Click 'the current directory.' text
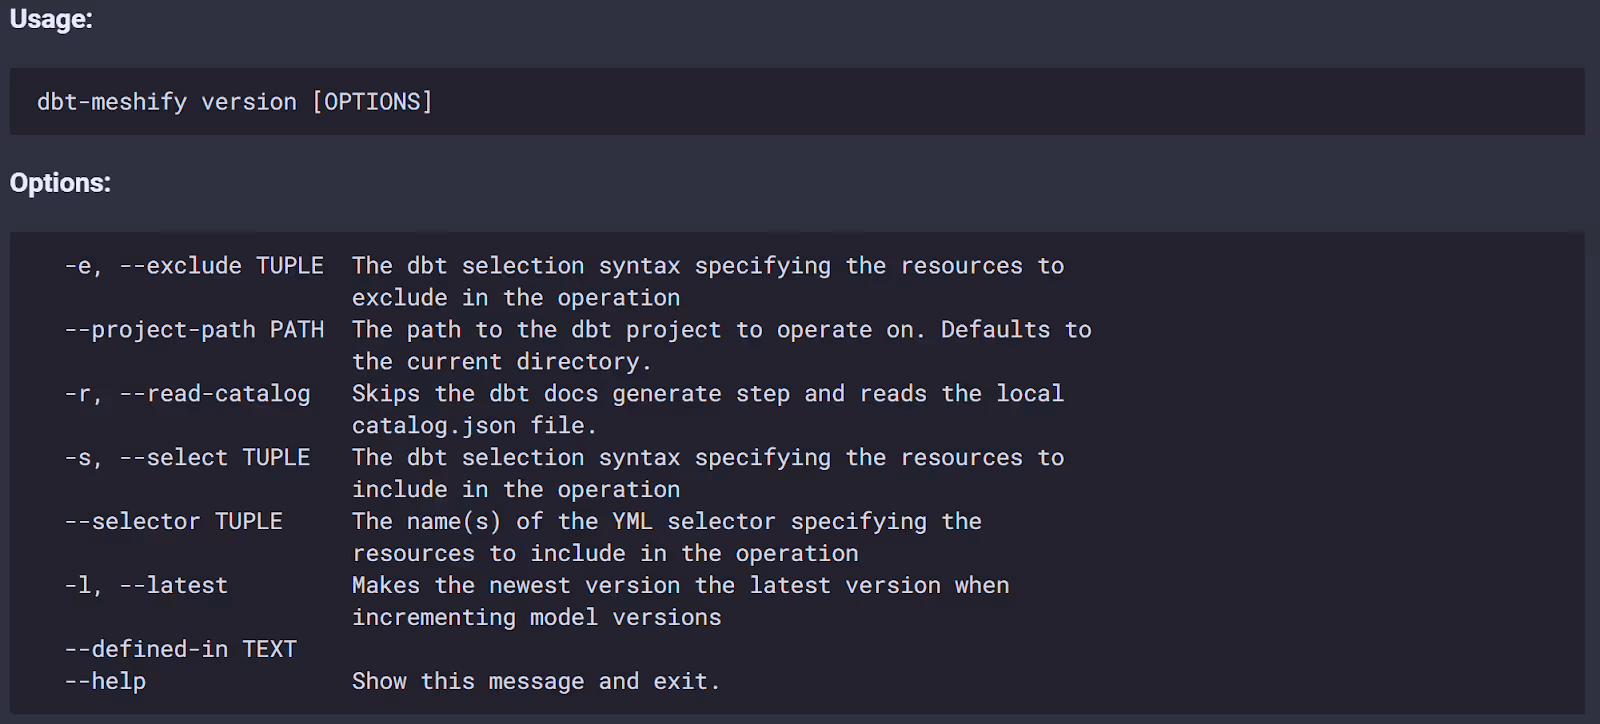The width and height of the screenshot is (1600, 724). (x=502, y=362)
